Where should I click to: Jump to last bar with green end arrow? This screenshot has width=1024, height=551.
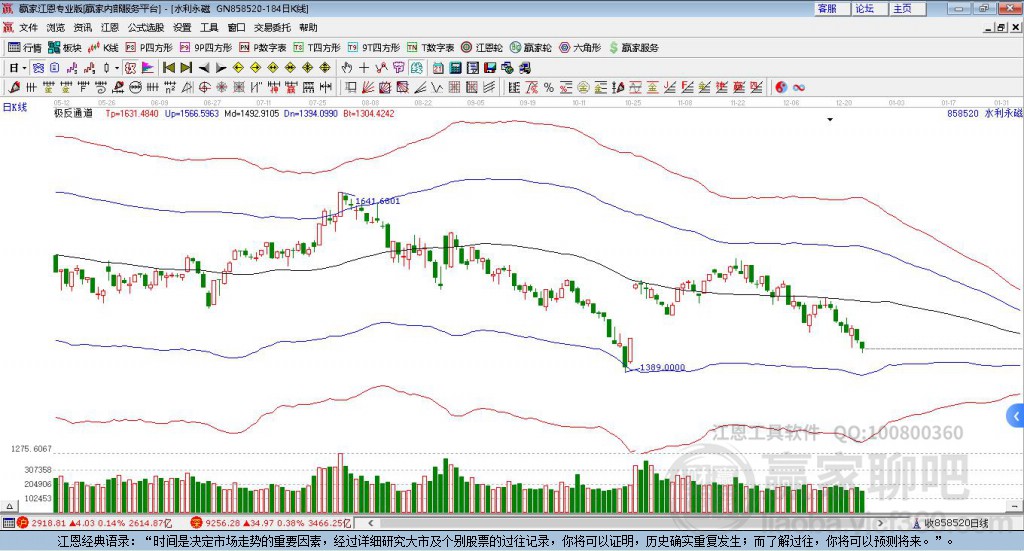tap(186, 68)
